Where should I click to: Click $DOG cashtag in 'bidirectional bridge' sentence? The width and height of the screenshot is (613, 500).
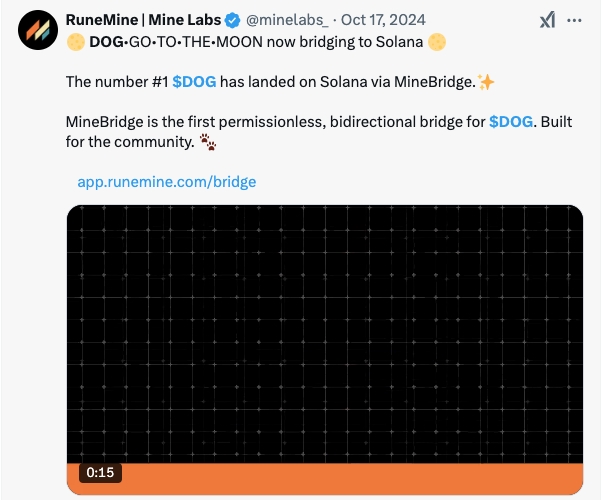tap(511, 121)
